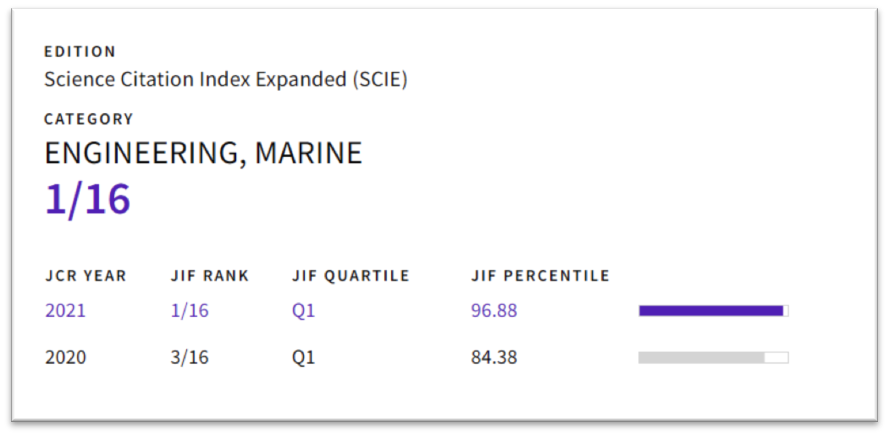Click the JIF PERCENTILE column header
This screenshot has height=436, width=889.
540,276
